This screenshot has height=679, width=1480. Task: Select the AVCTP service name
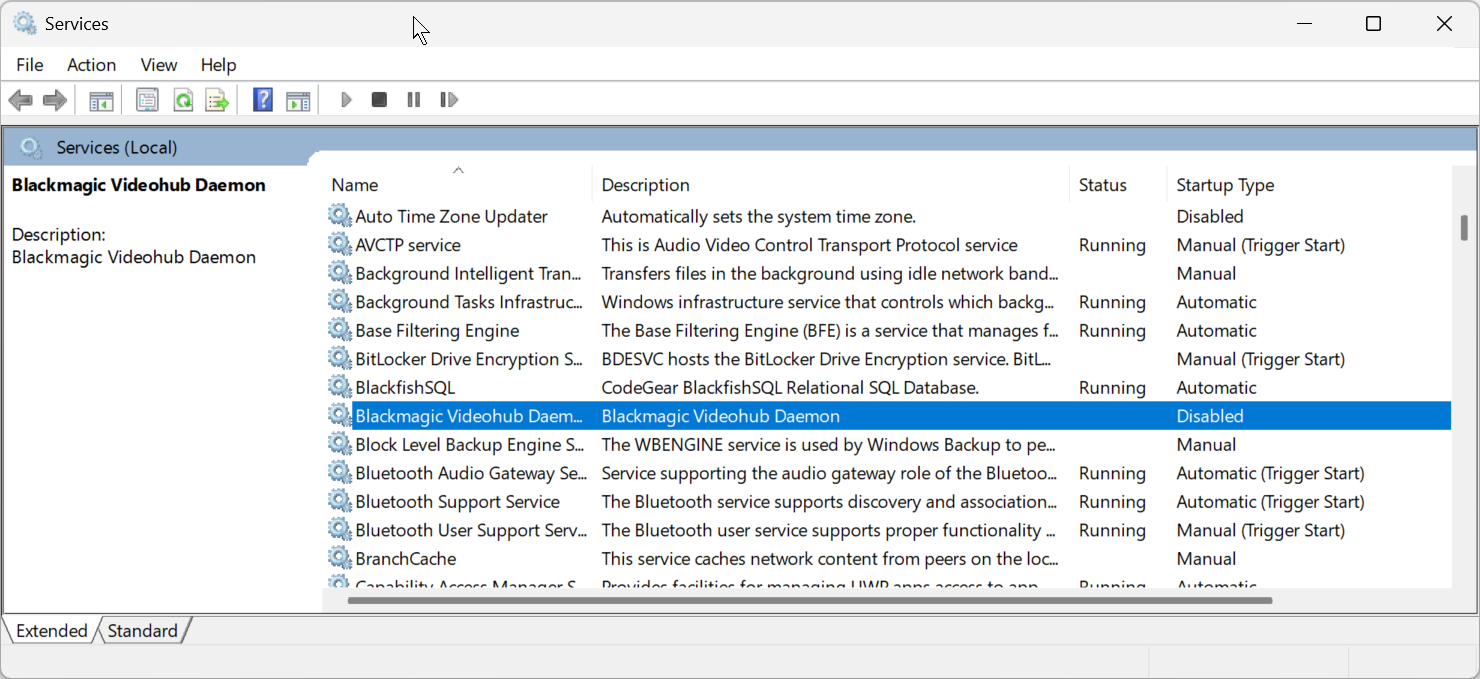coord(408,245)
